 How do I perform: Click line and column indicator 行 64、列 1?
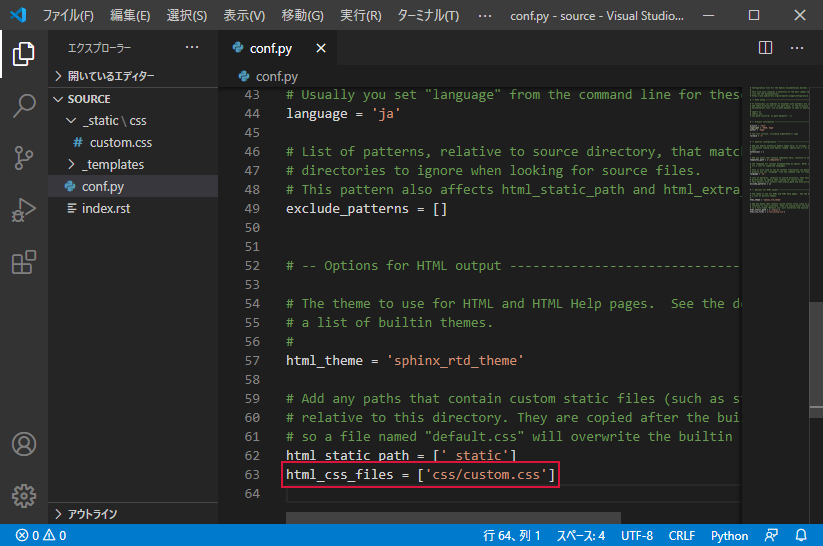(512, 536)
